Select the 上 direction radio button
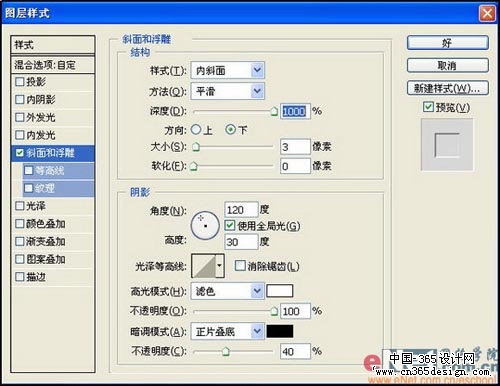The image size is (500, 386). (196, 130)
